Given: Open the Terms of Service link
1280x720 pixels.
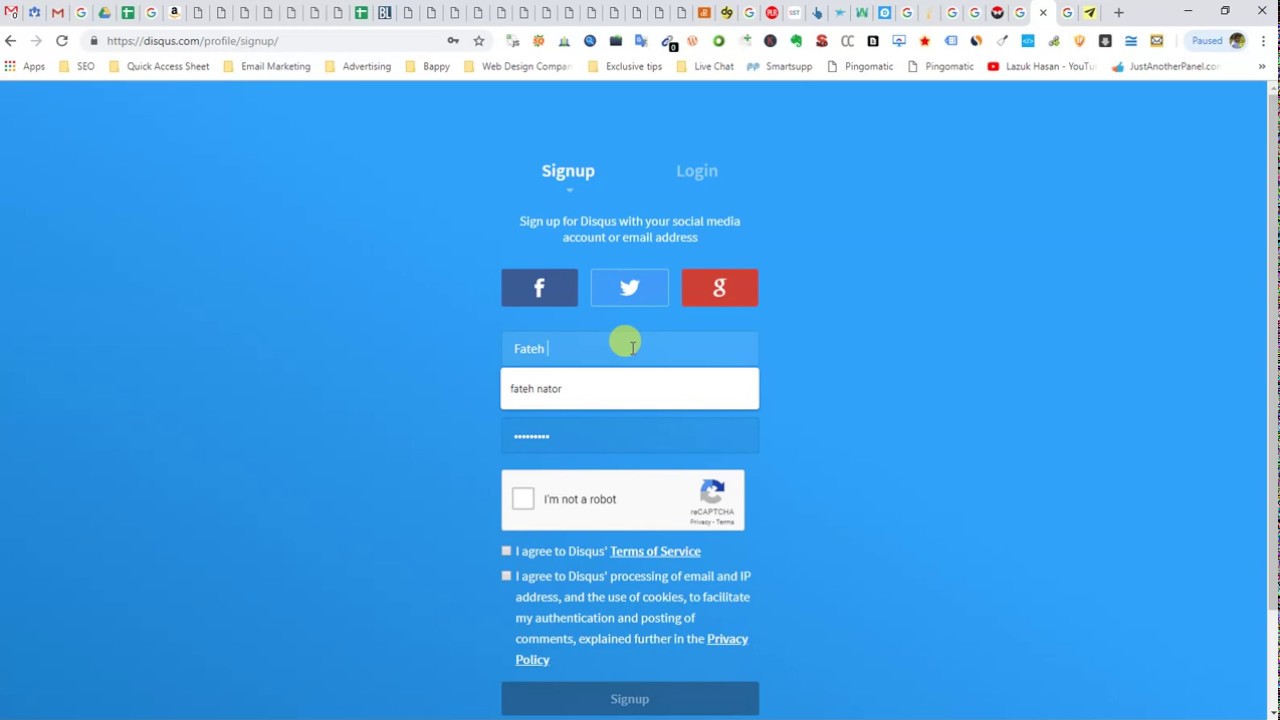Looking at the screenshot, I should coord(655,551).
